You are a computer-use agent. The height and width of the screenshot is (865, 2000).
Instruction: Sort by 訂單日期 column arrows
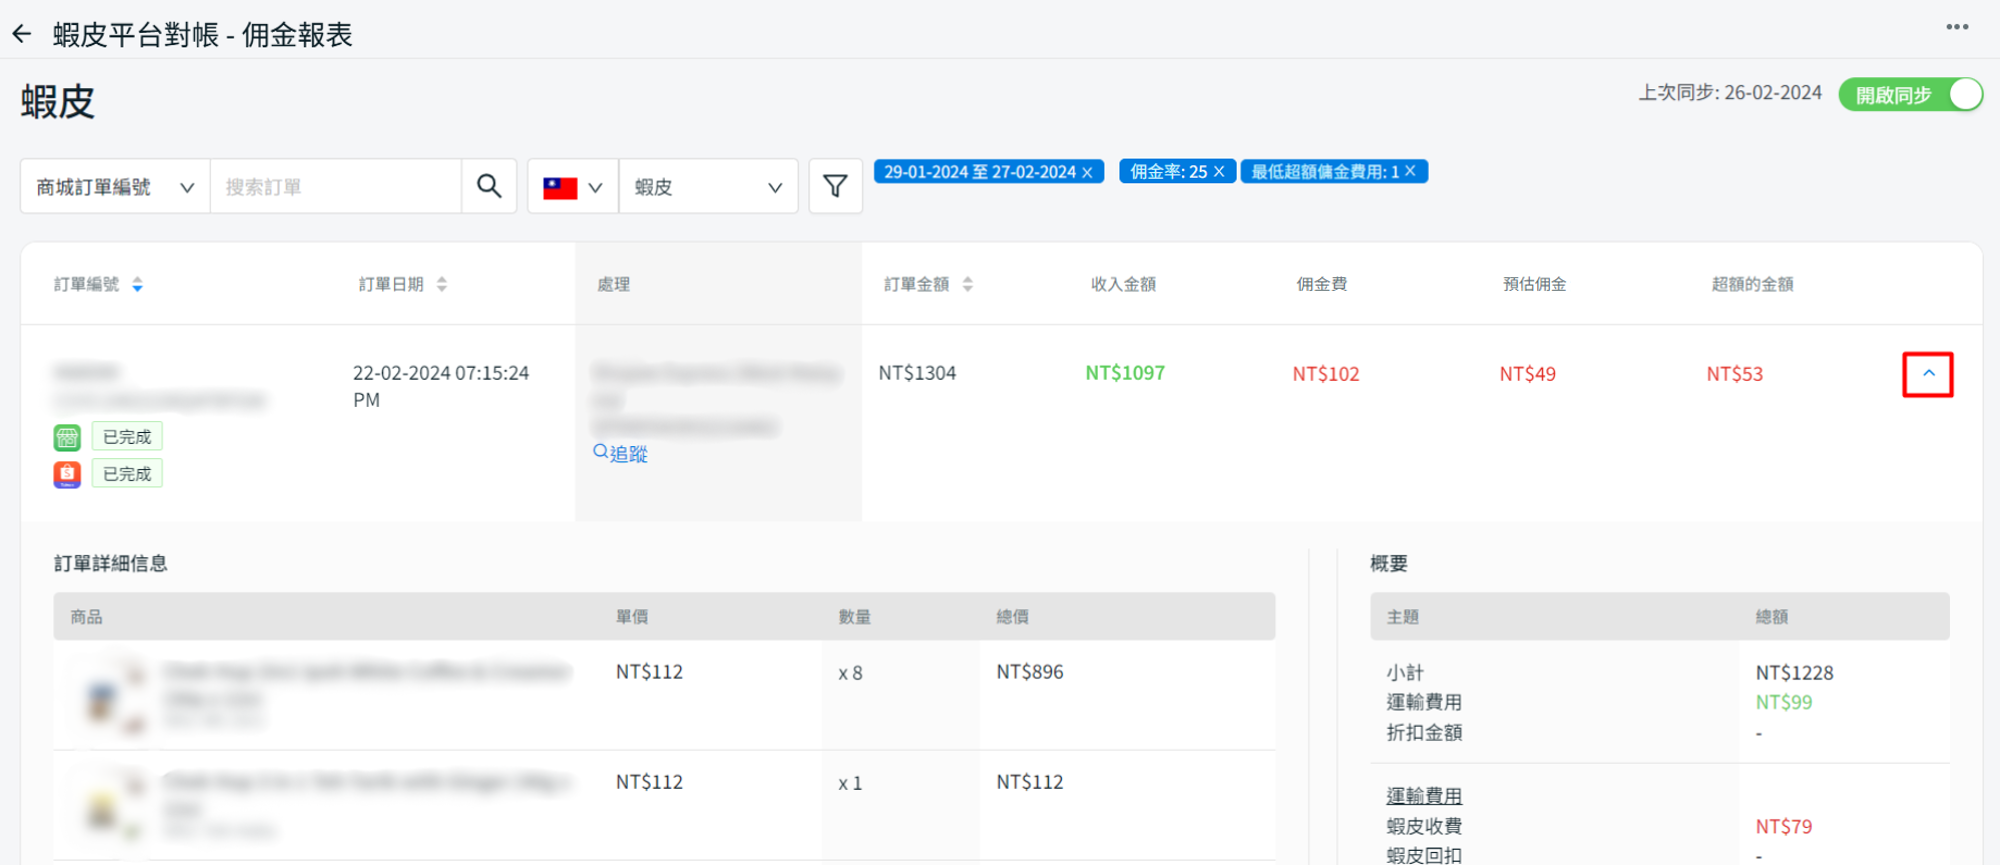point(442,285)
